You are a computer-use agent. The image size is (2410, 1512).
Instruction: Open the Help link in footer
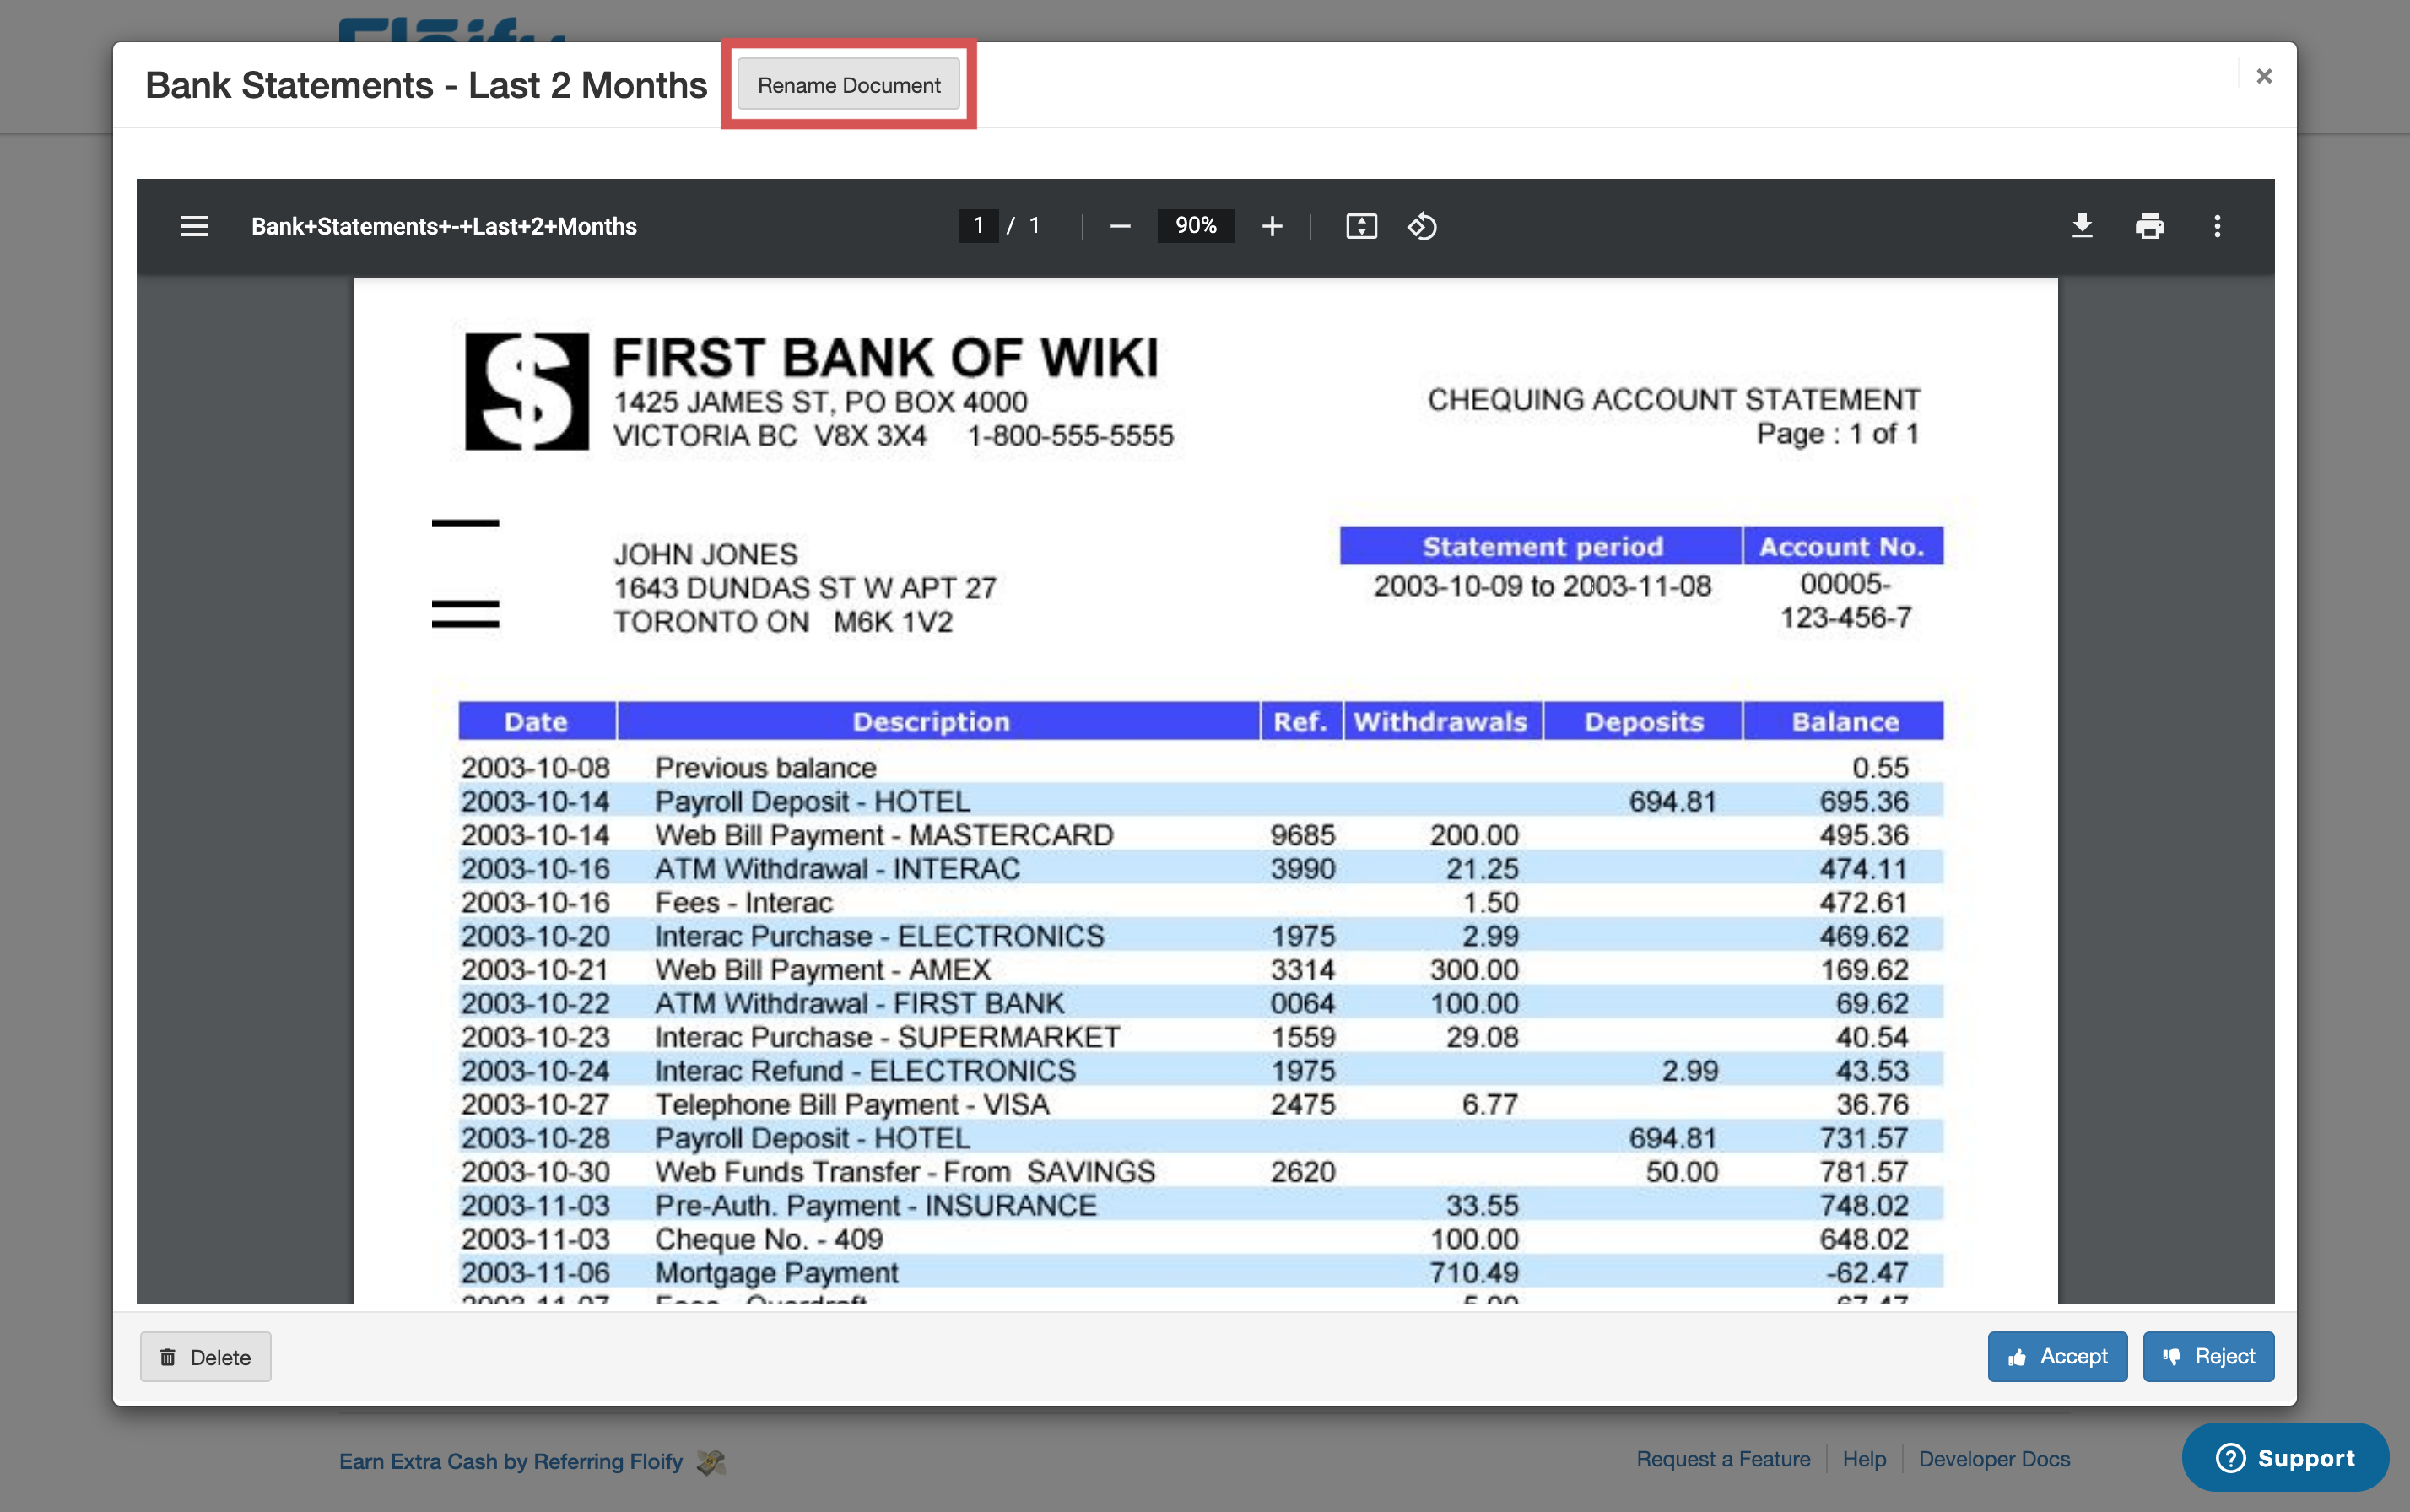pyautogui.click(x=1864, y=1459)
